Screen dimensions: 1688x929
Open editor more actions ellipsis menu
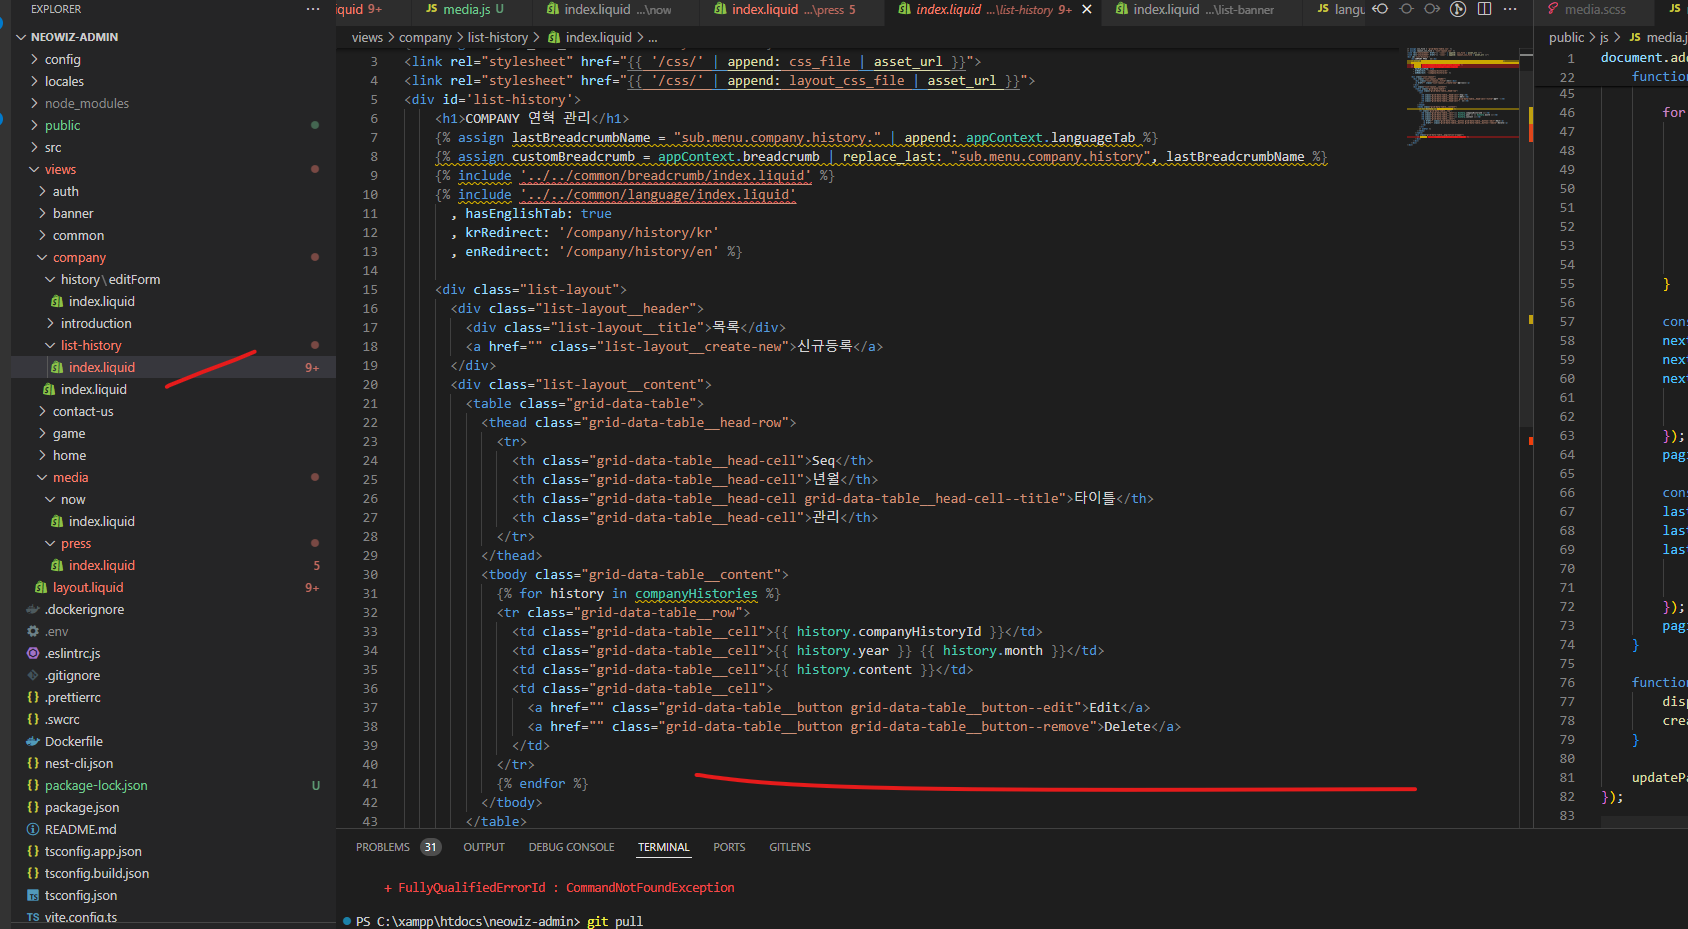(1510, 9)
